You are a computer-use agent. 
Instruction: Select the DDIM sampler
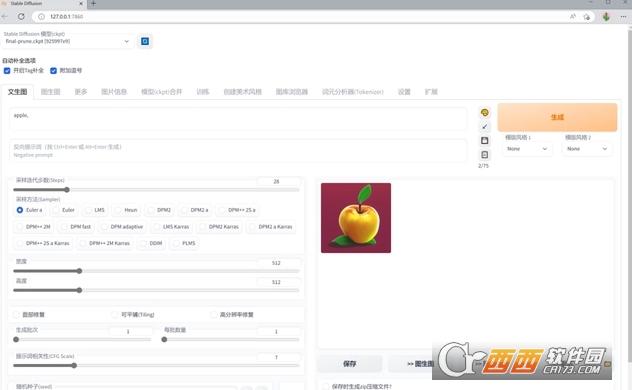(143, 243)
